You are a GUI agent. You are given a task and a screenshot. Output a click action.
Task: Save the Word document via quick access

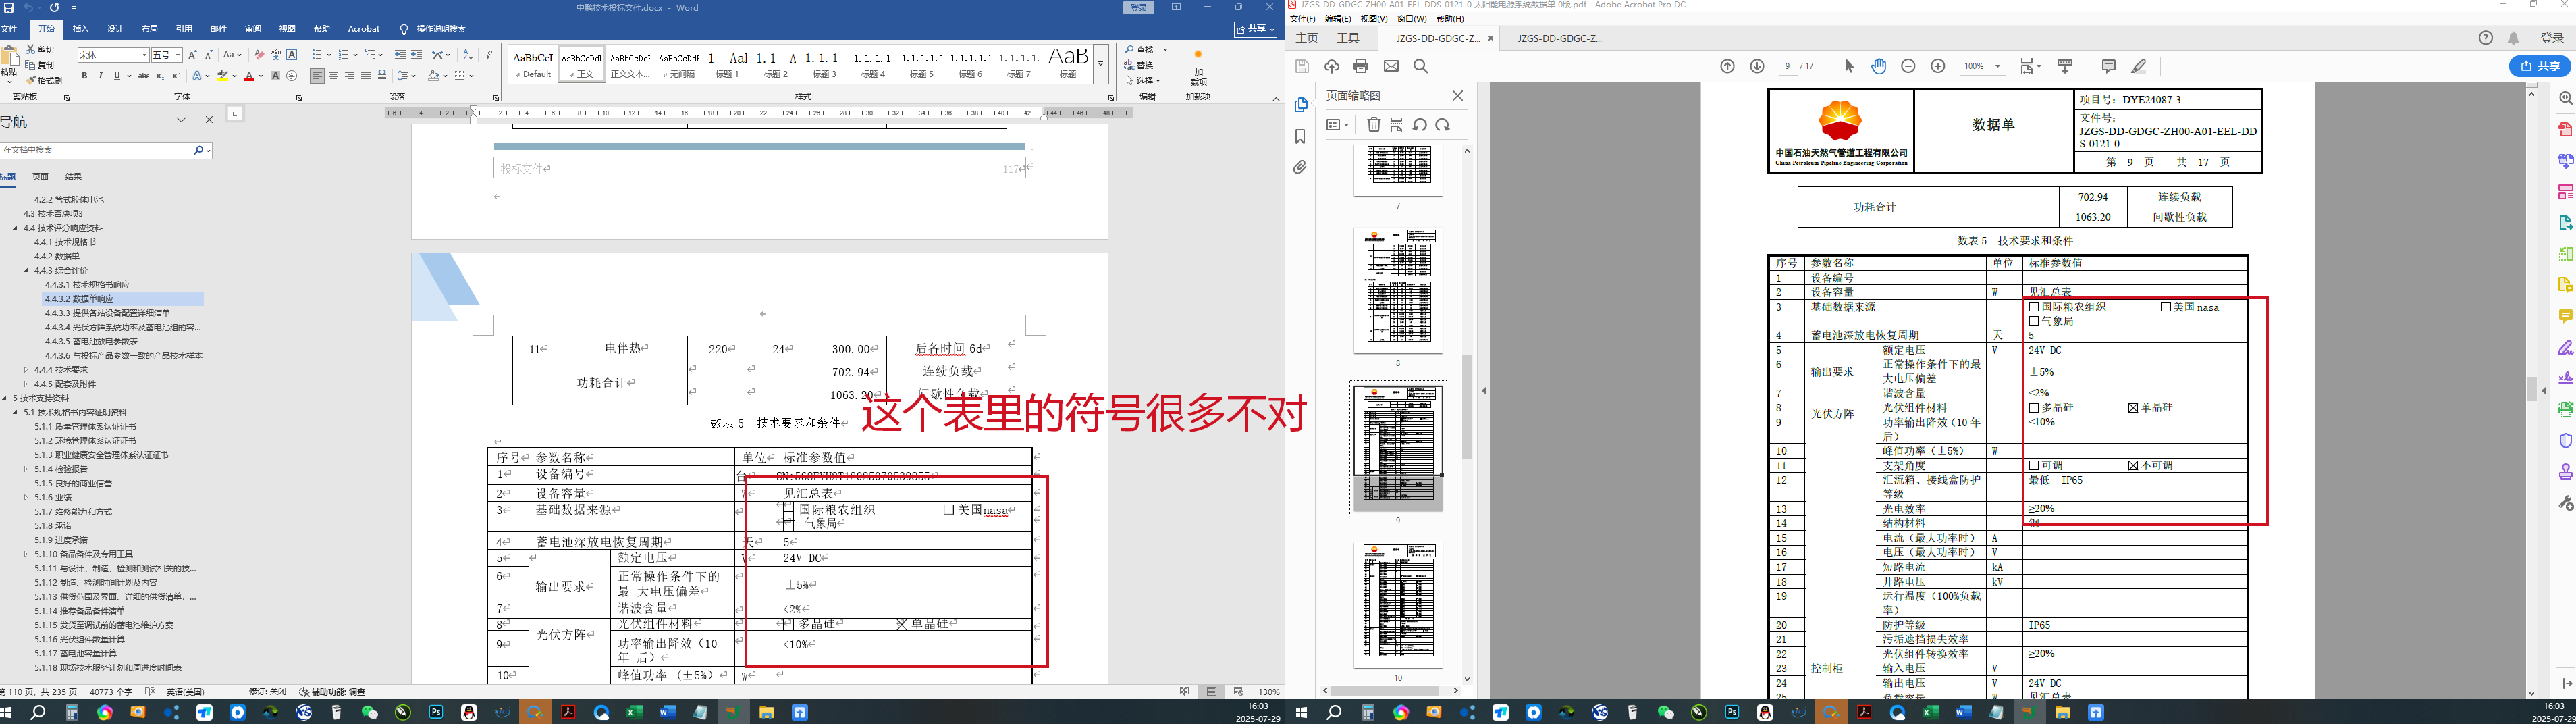click(9, 8)
